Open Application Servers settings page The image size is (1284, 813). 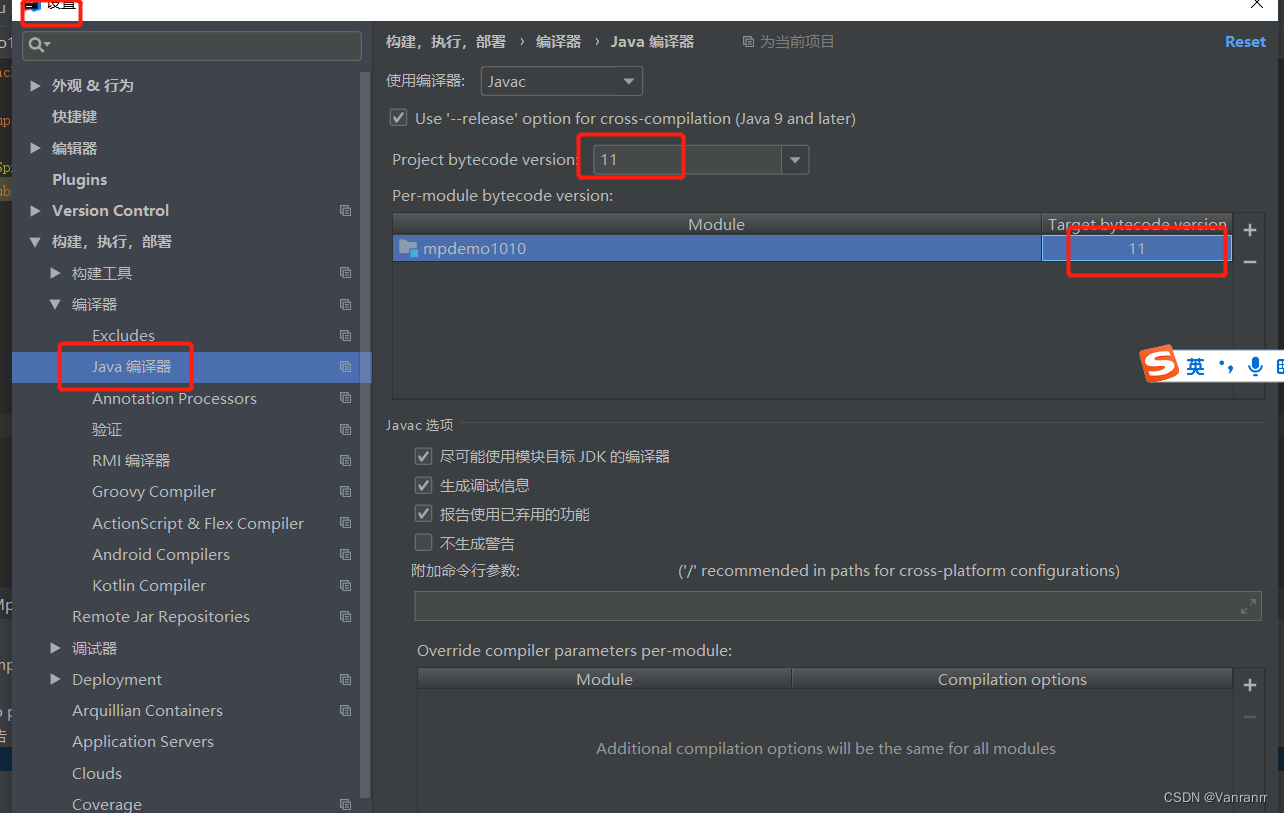[x=143, y=742]
